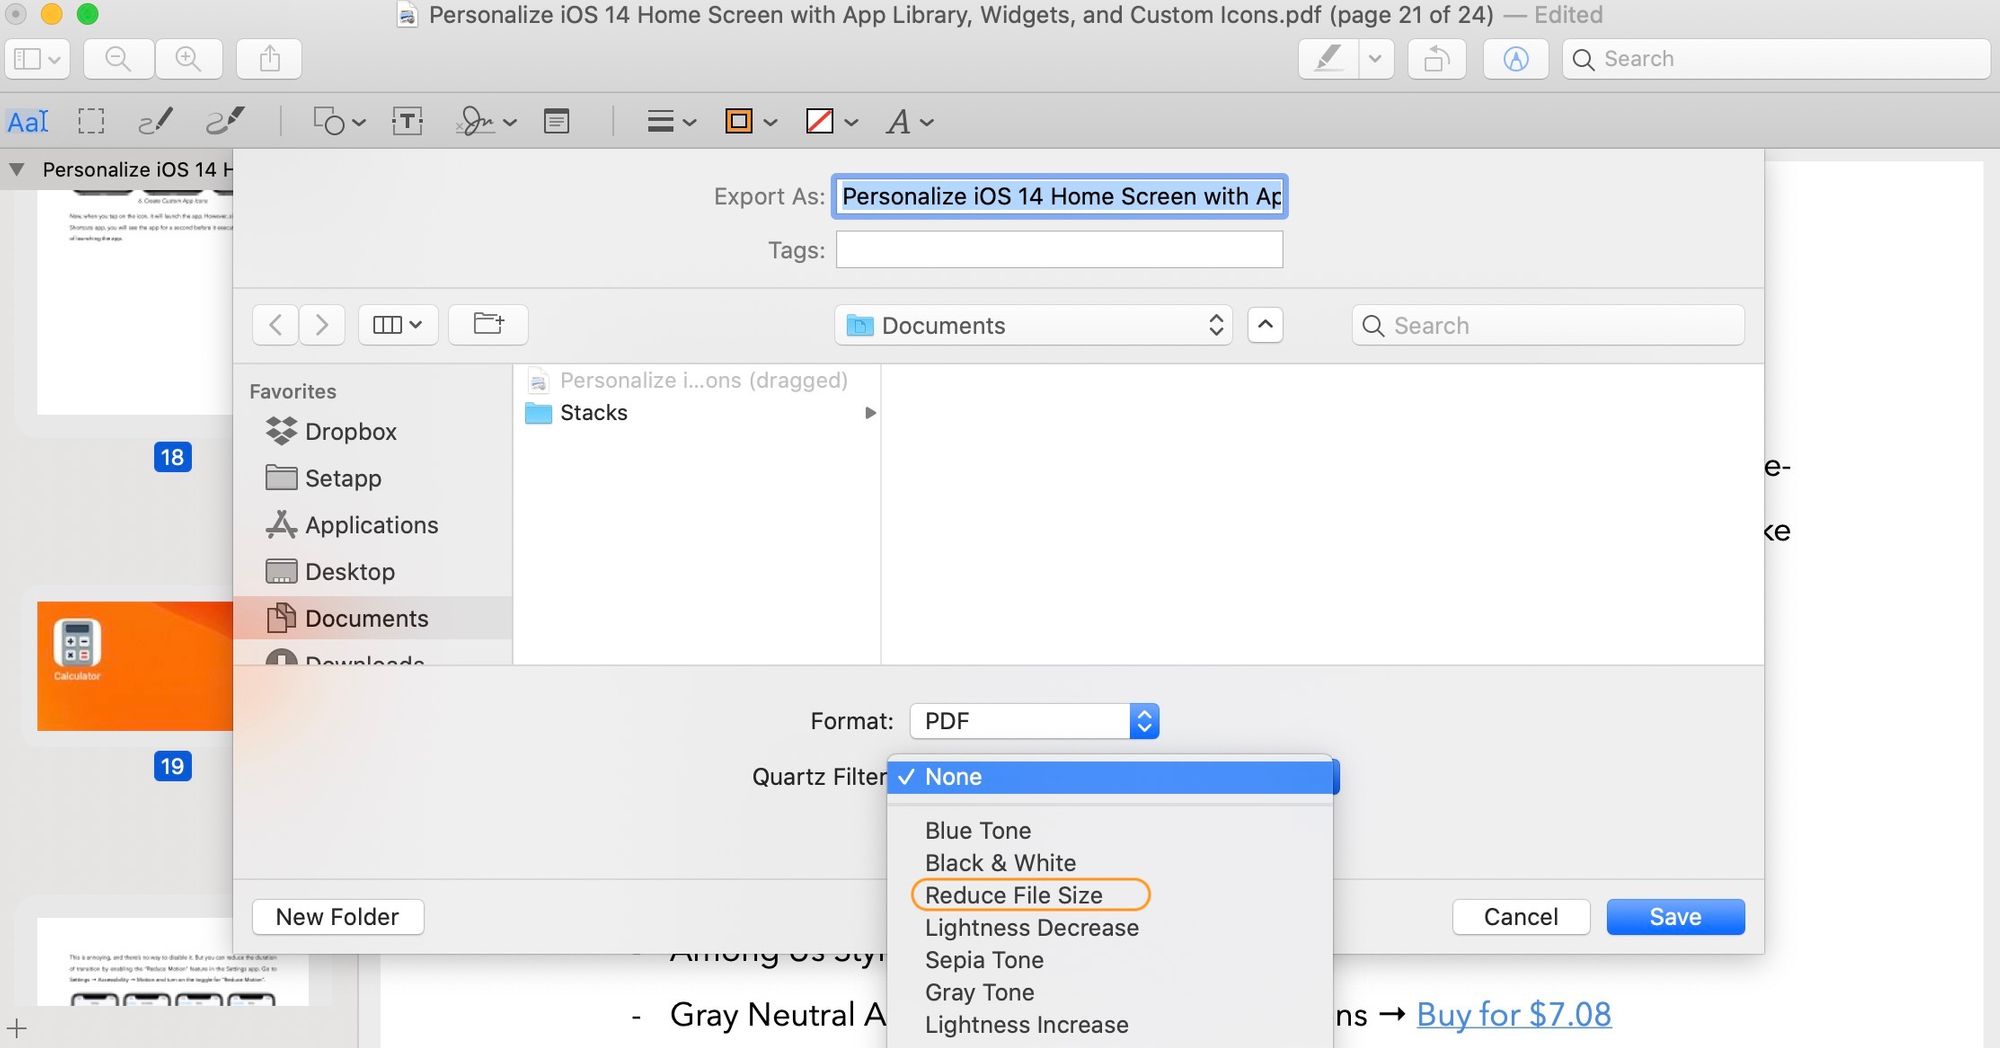This screenshot has height=1048, width=2000.
Task: Expand the Stacks folder
Action: pyautogui.click(x=870, y=413)
